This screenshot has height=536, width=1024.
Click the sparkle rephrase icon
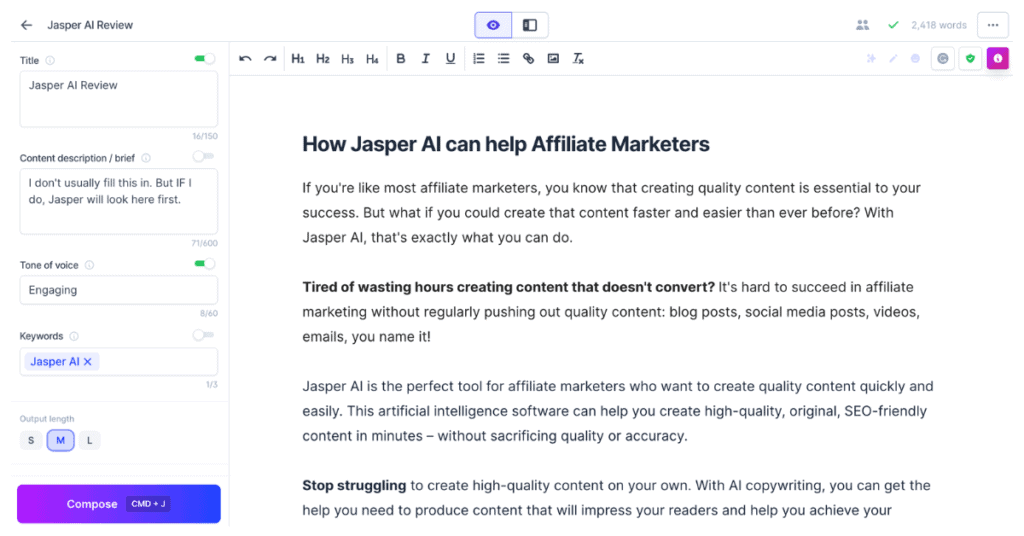[x=871, y=59]
